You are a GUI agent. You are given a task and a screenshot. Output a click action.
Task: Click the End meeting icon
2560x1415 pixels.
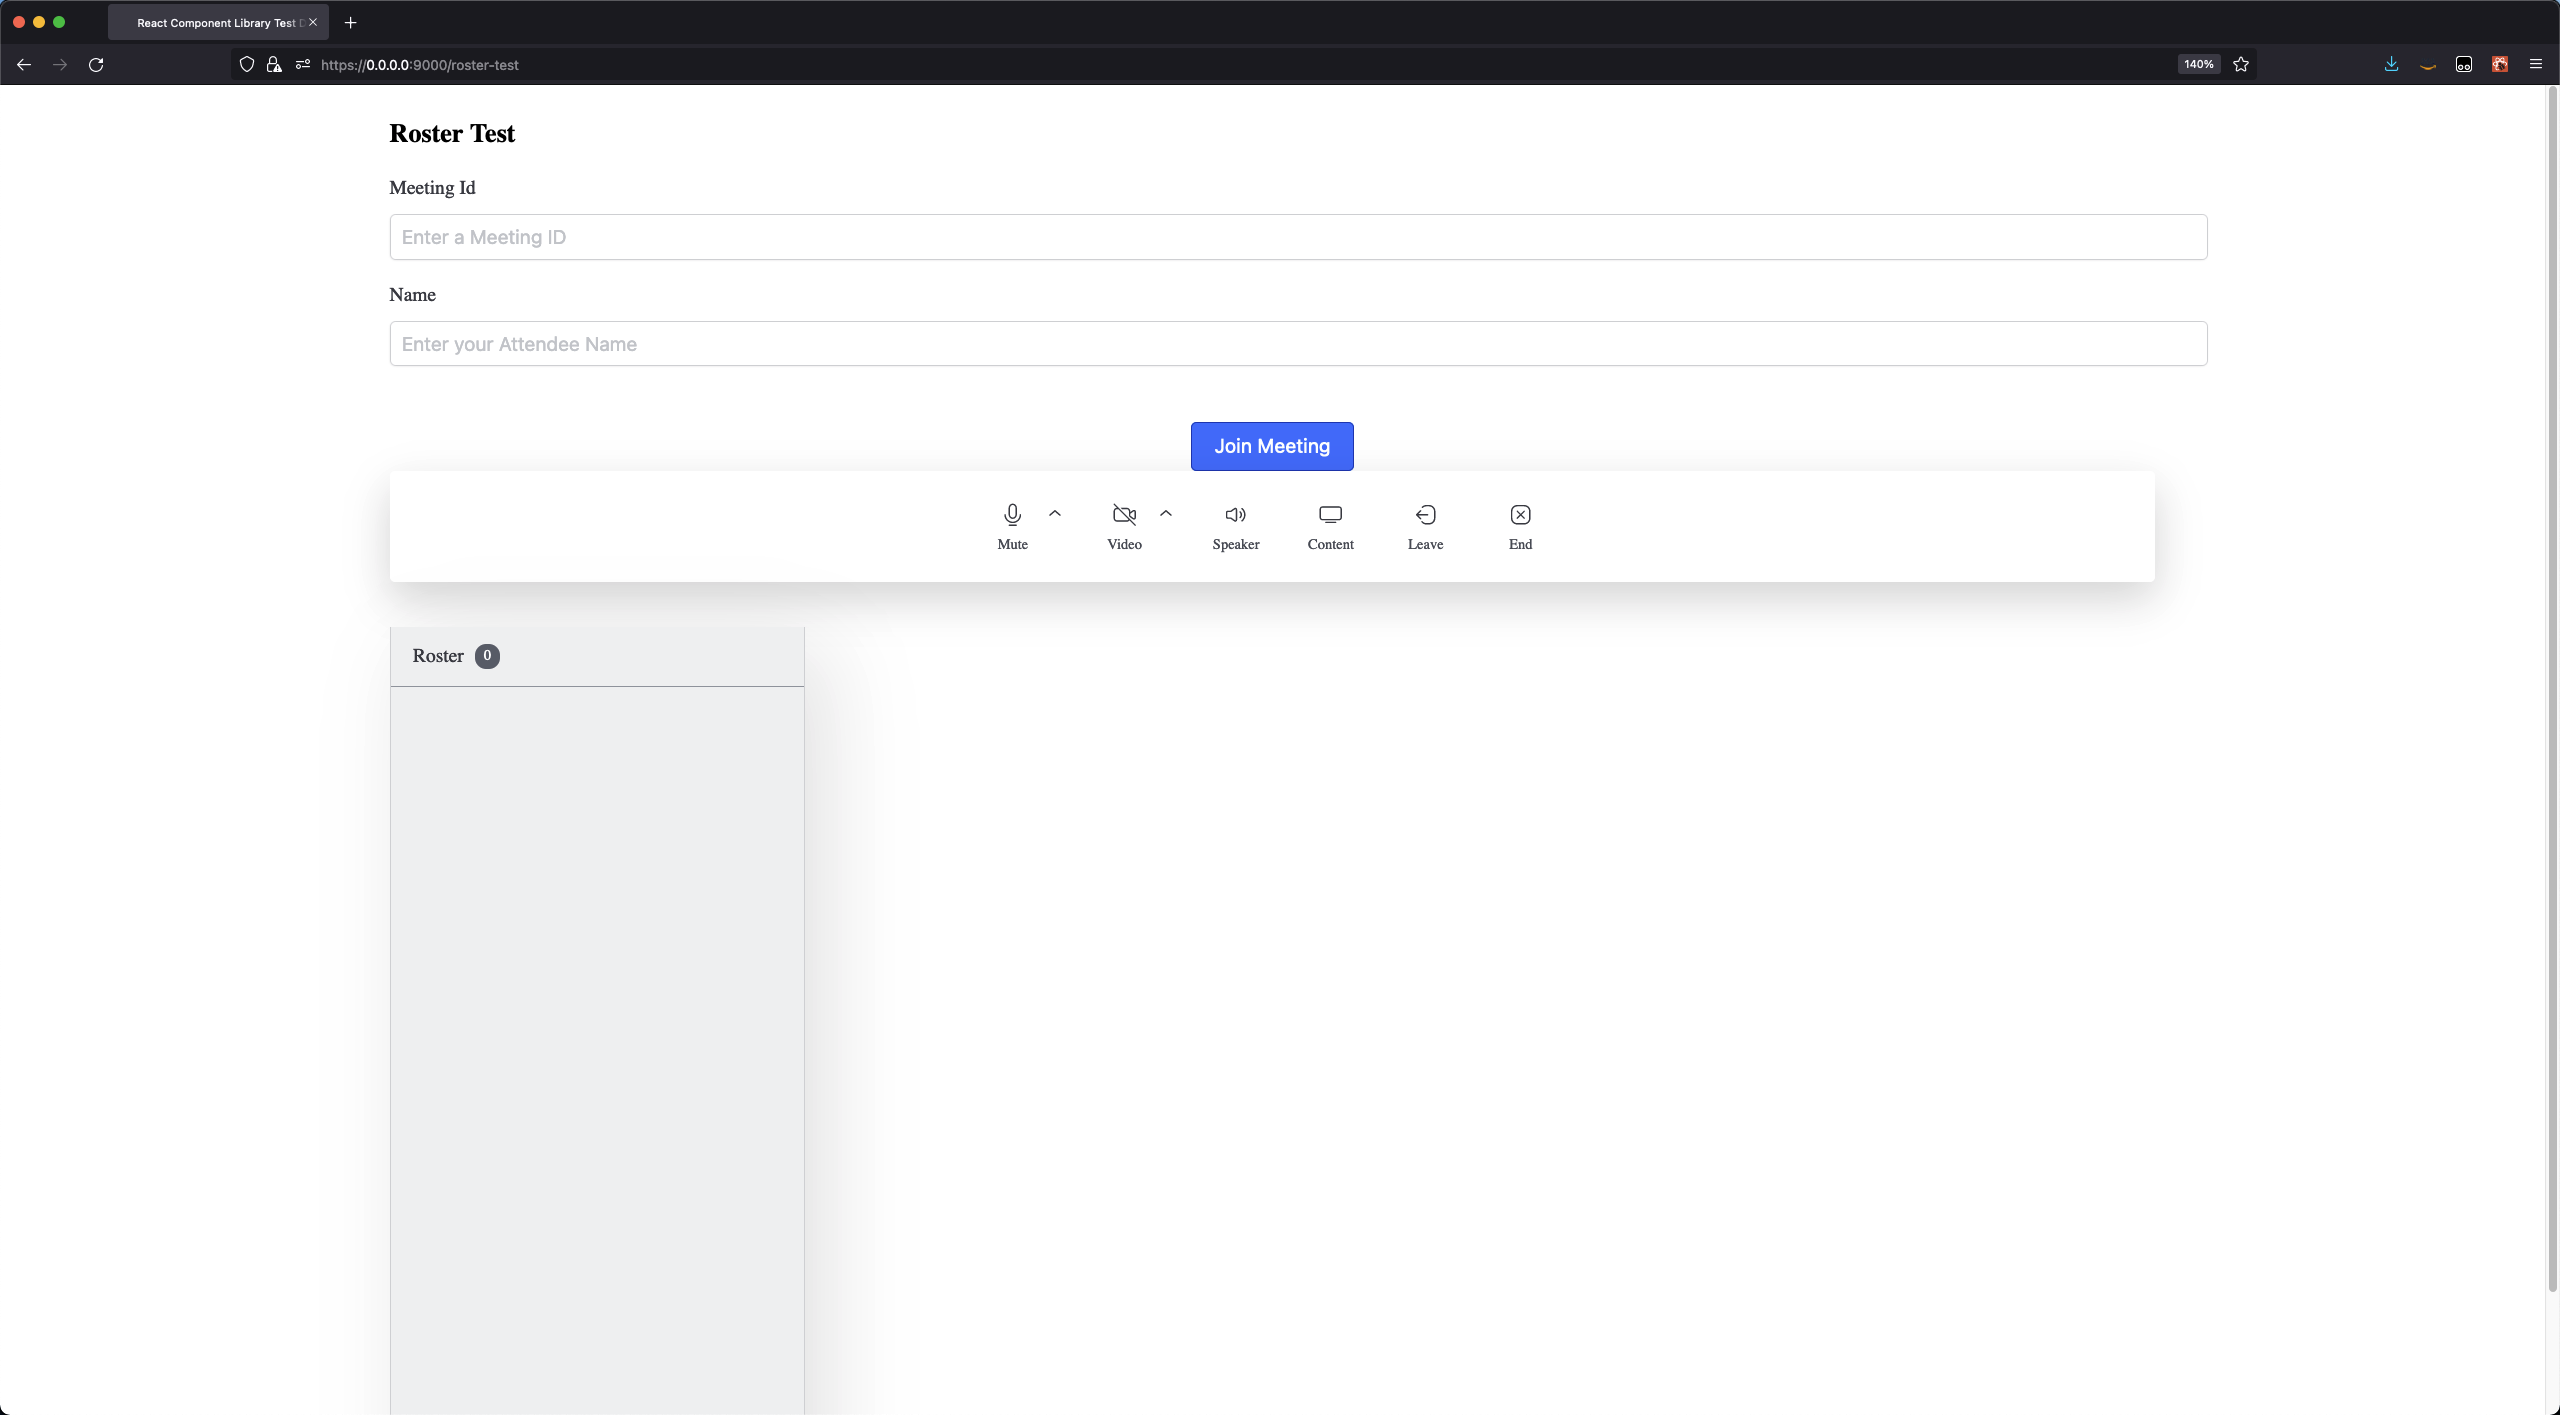(1520, 515)
